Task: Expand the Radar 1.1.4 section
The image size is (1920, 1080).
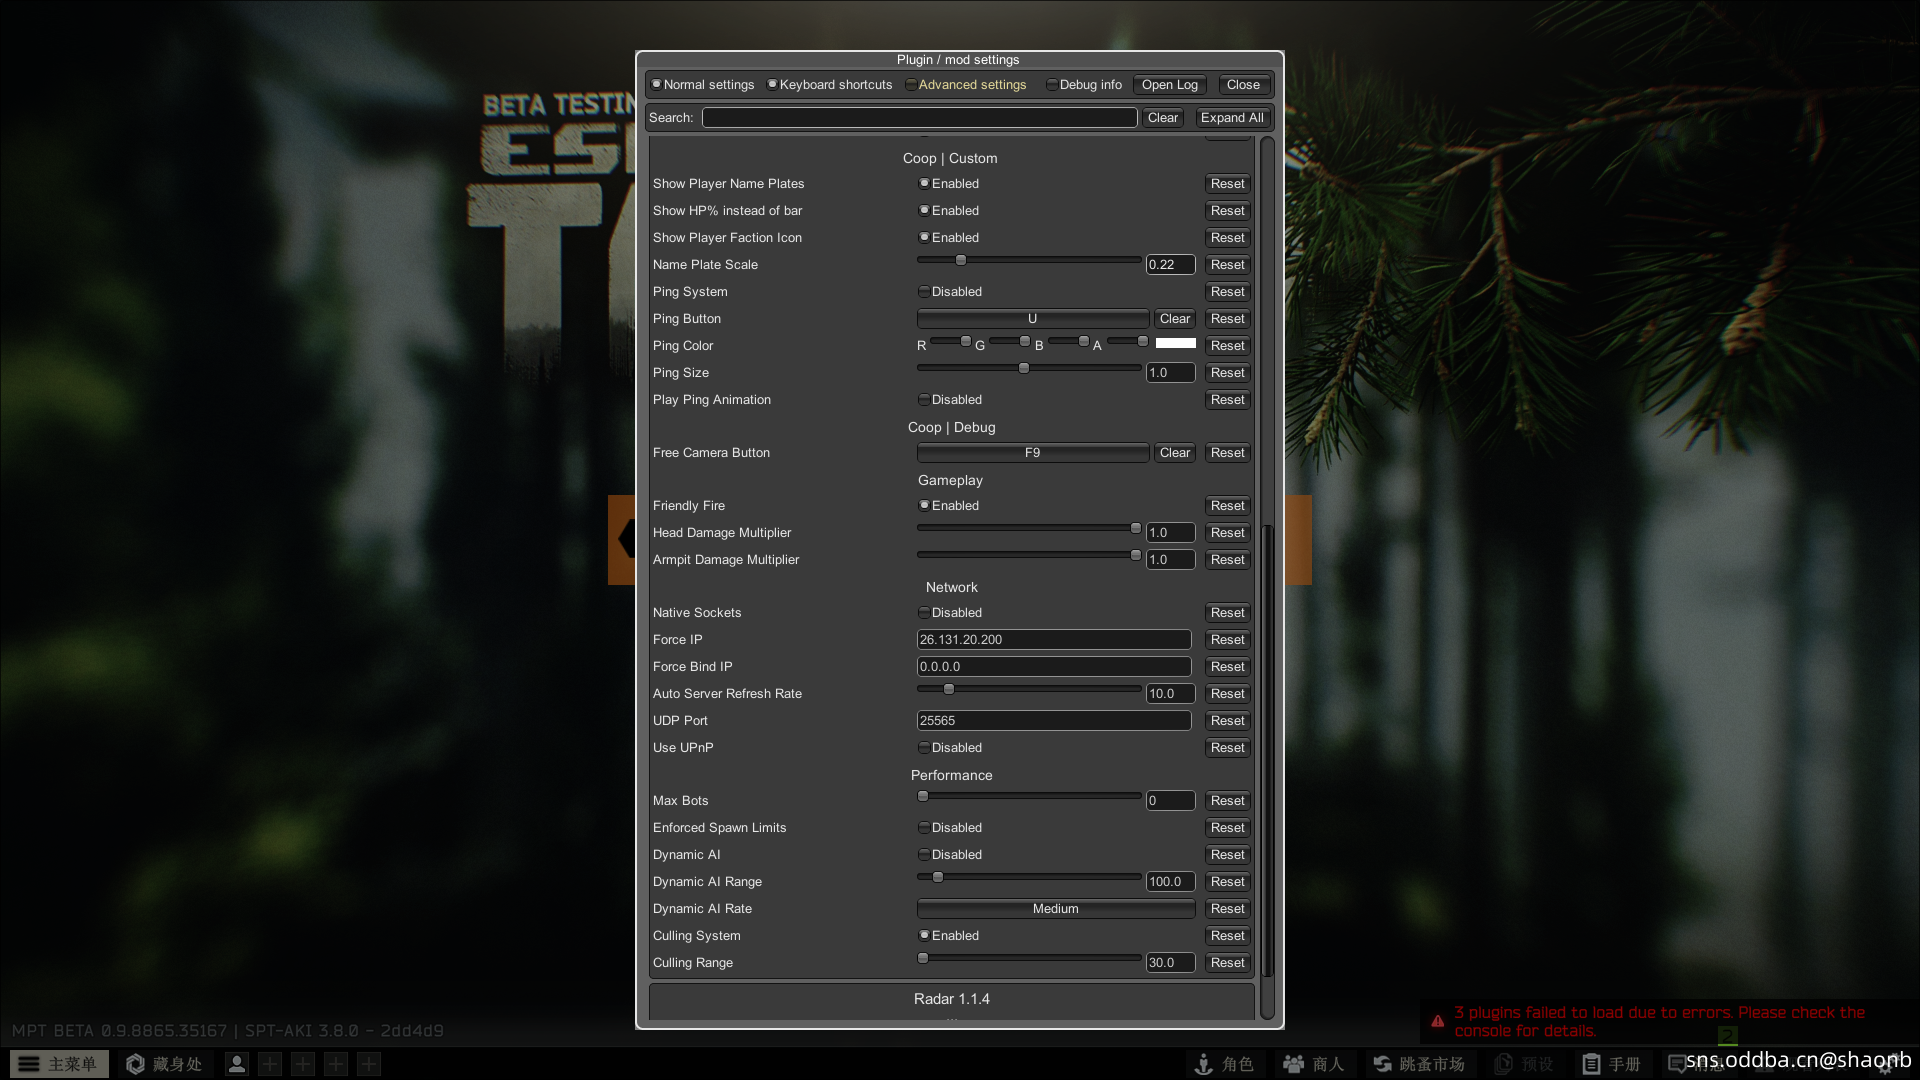Action: 952,999
